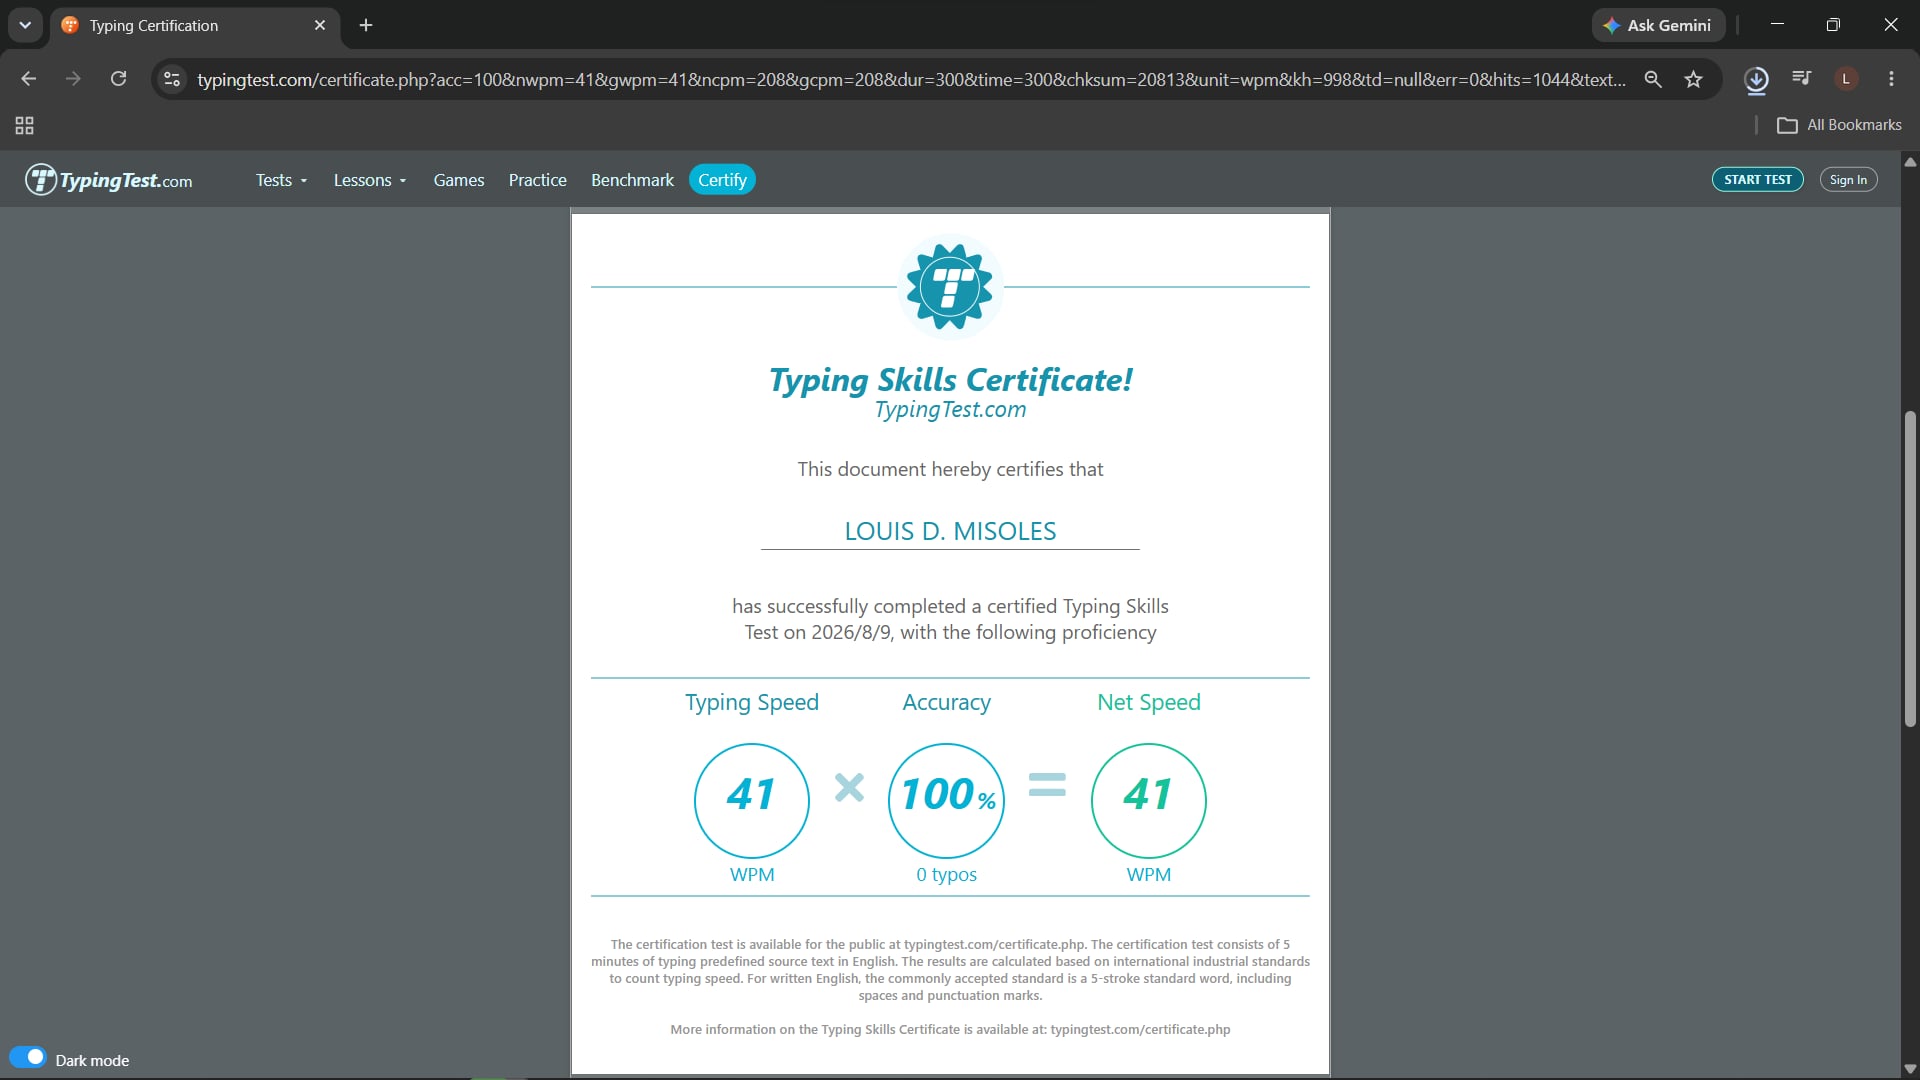The height and width of the screenshot is (1080, 1920).
Task: Close the Typing Certification tab
Action: [320, 25]
